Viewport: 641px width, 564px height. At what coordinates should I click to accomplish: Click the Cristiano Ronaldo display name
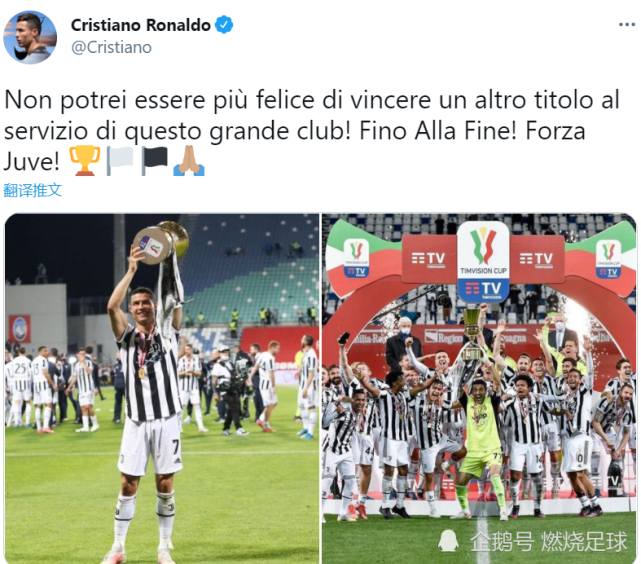click(141, 25)
